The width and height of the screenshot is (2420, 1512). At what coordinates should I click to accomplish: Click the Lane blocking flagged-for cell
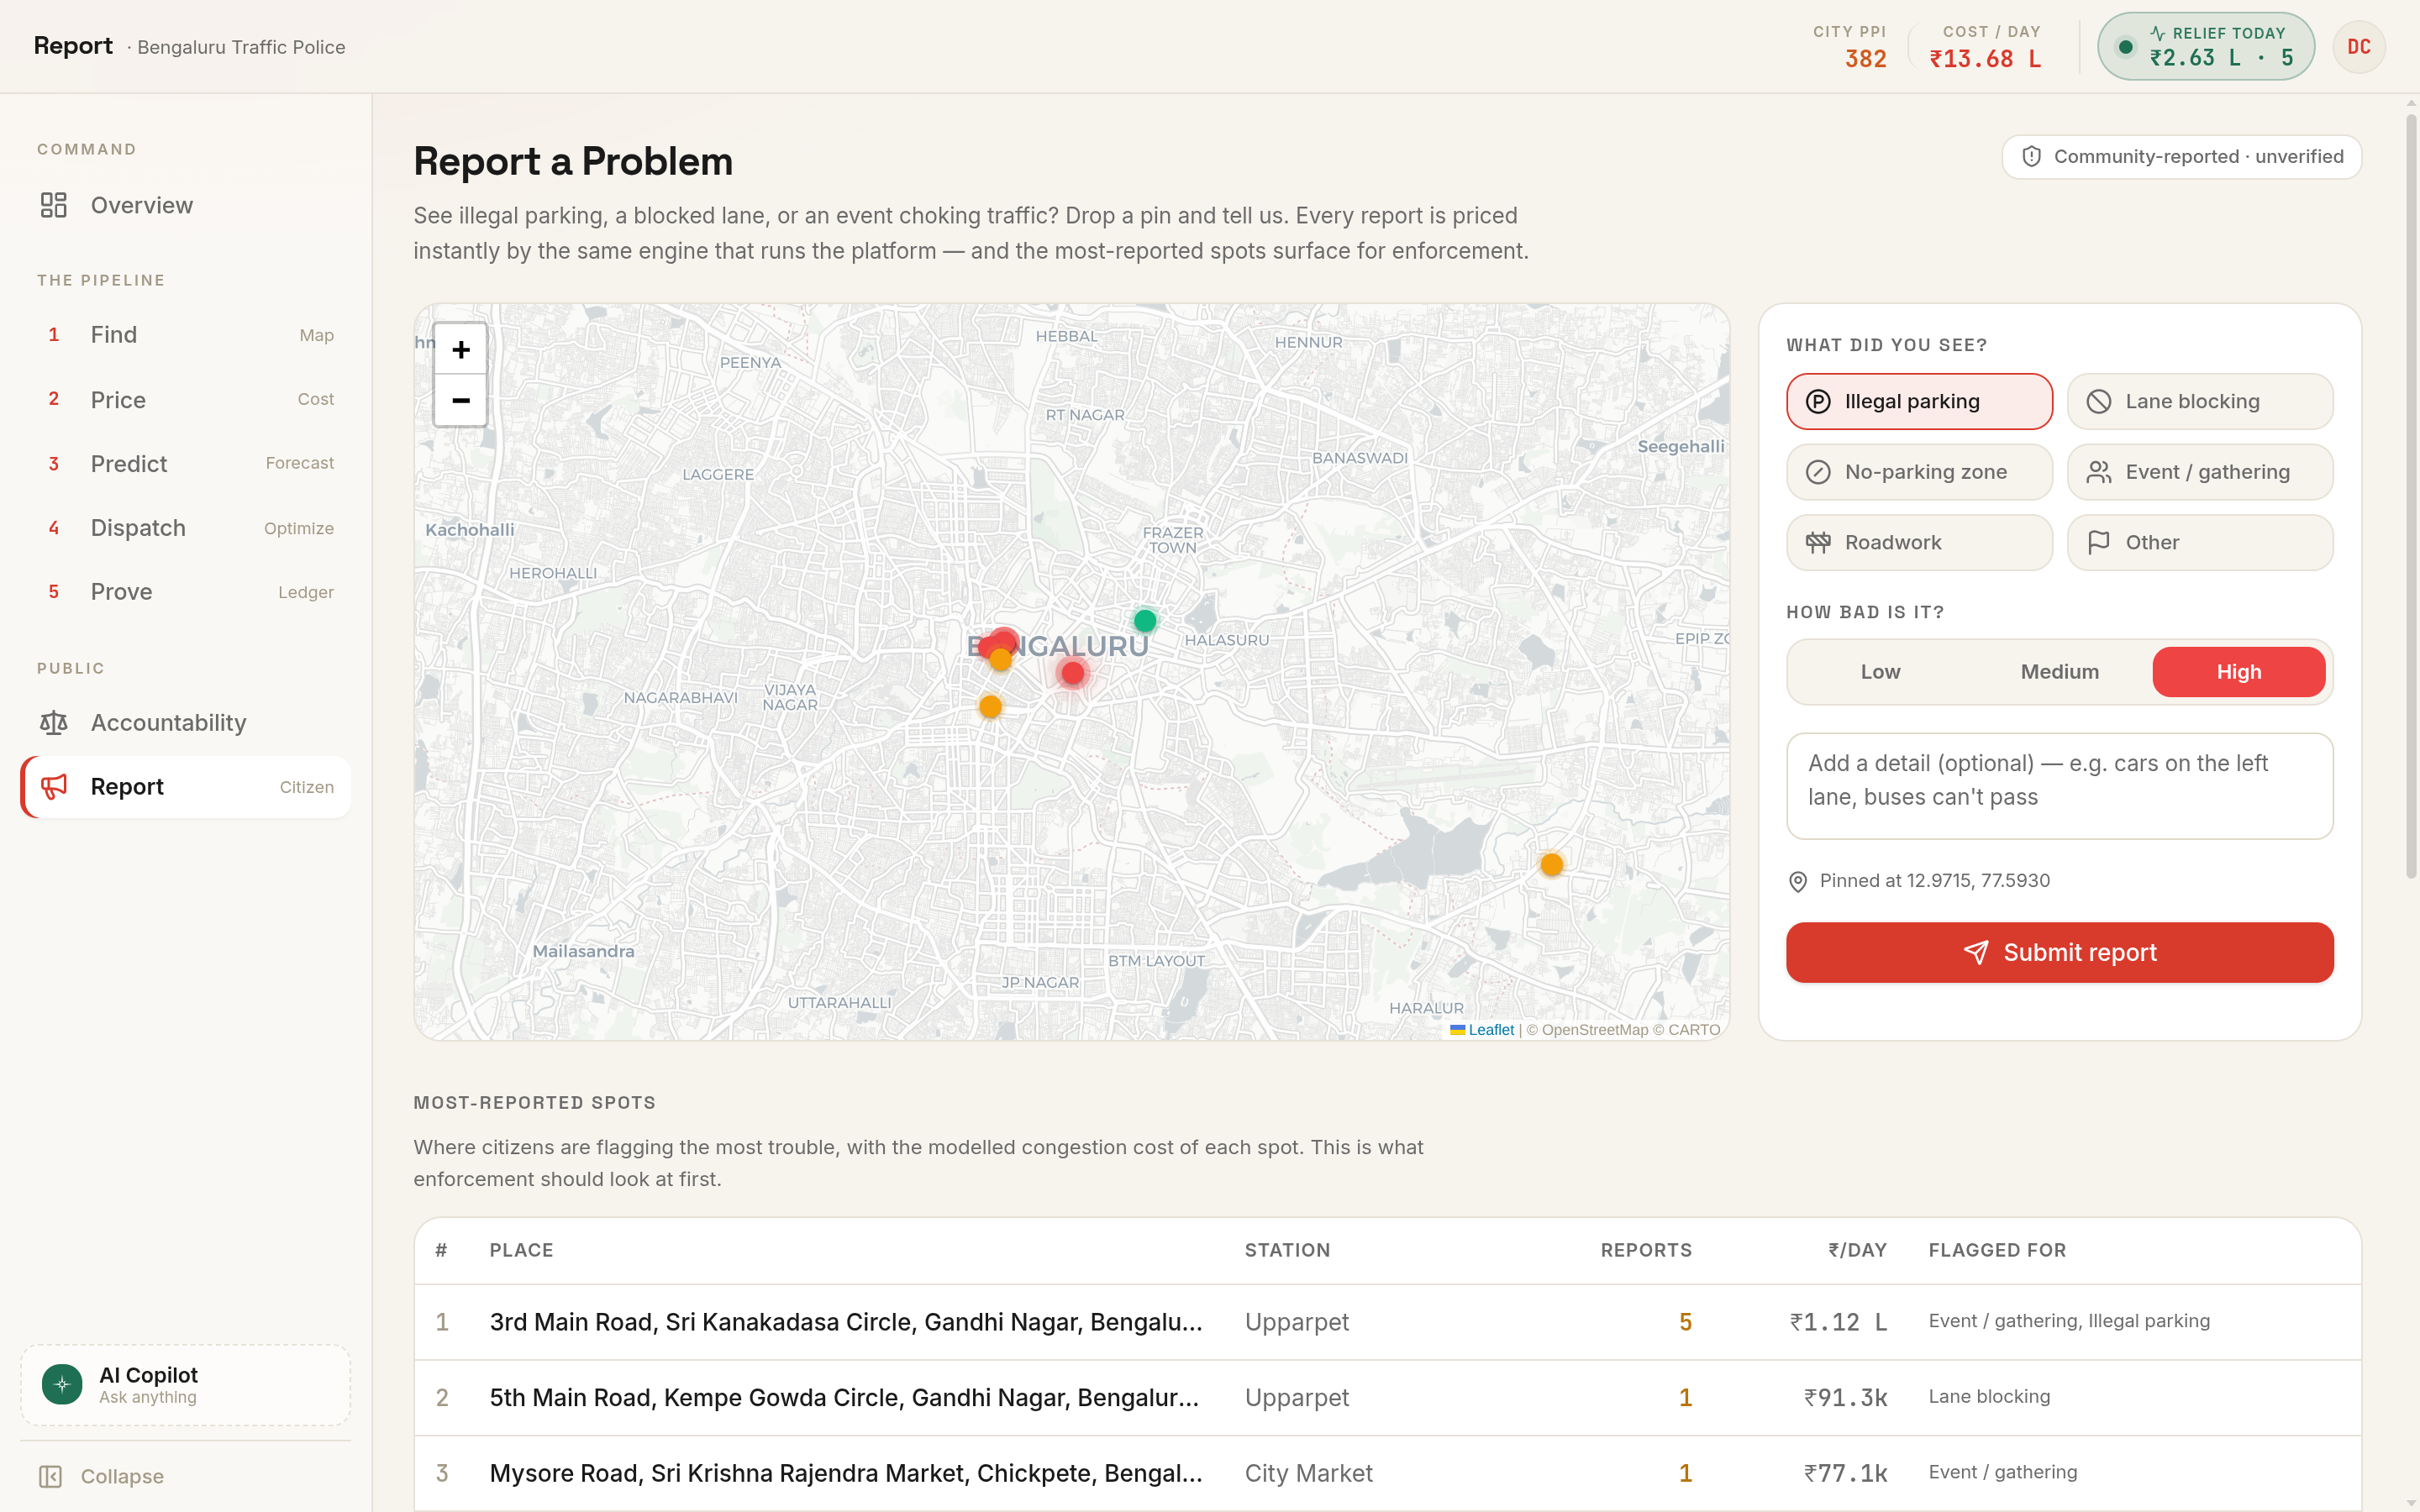tap(1989, 1396)
